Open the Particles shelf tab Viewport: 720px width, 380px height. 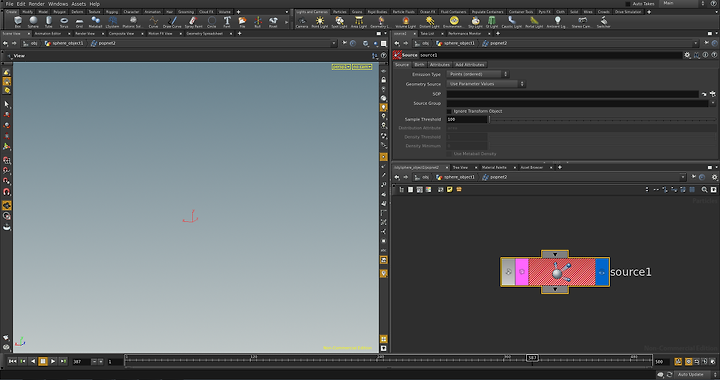point(340,12)
